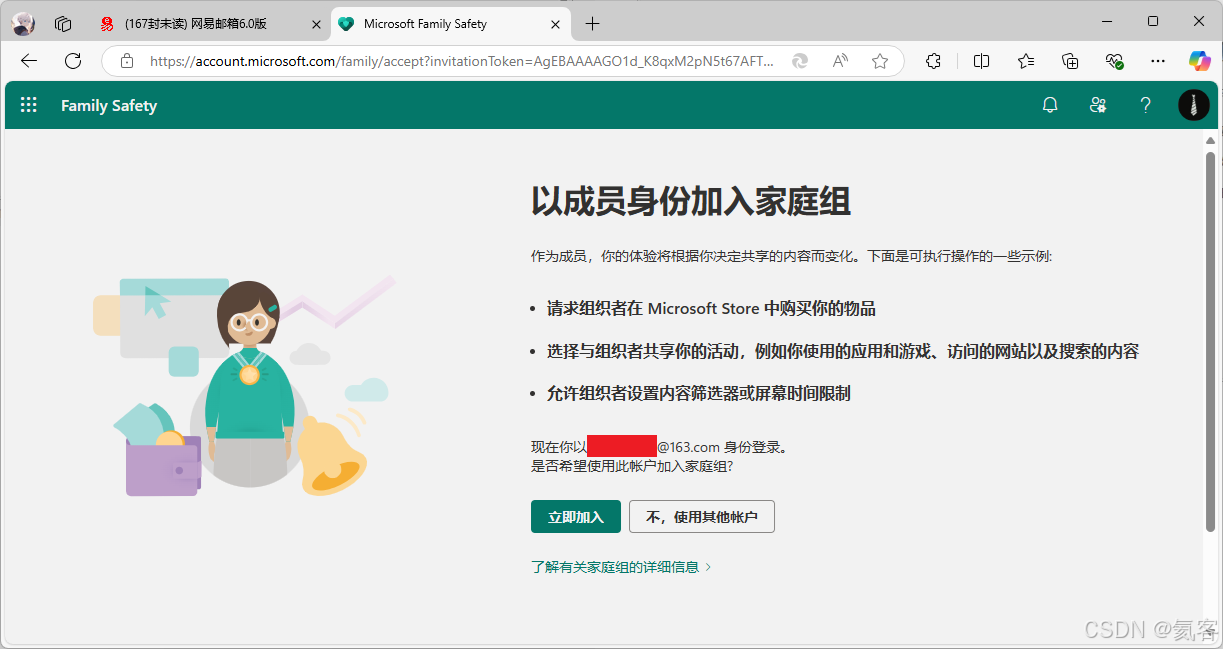The image size is (1223, 649).
Task: Click the swirl icon in address bar
Action: point(800,61)
